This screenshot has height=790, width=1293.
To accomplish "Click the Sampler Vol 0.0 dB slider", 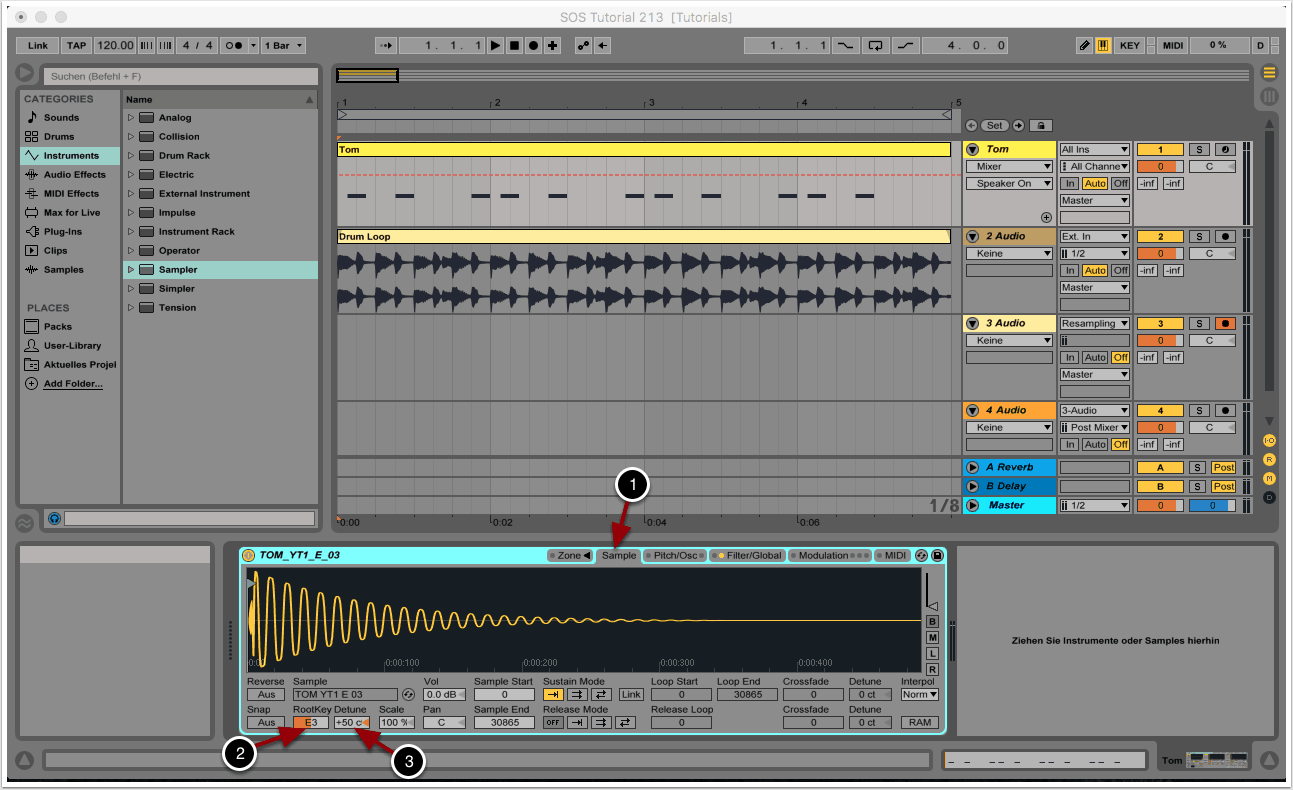I will pyautogui.click(x=444, y=695).
